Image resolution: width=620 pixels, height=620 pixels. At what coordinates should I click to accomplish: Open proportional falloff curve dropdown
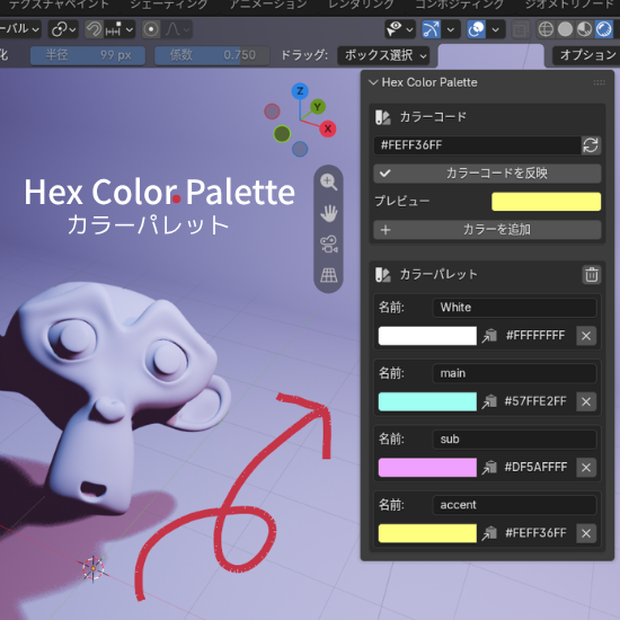[x=177, y=29]
